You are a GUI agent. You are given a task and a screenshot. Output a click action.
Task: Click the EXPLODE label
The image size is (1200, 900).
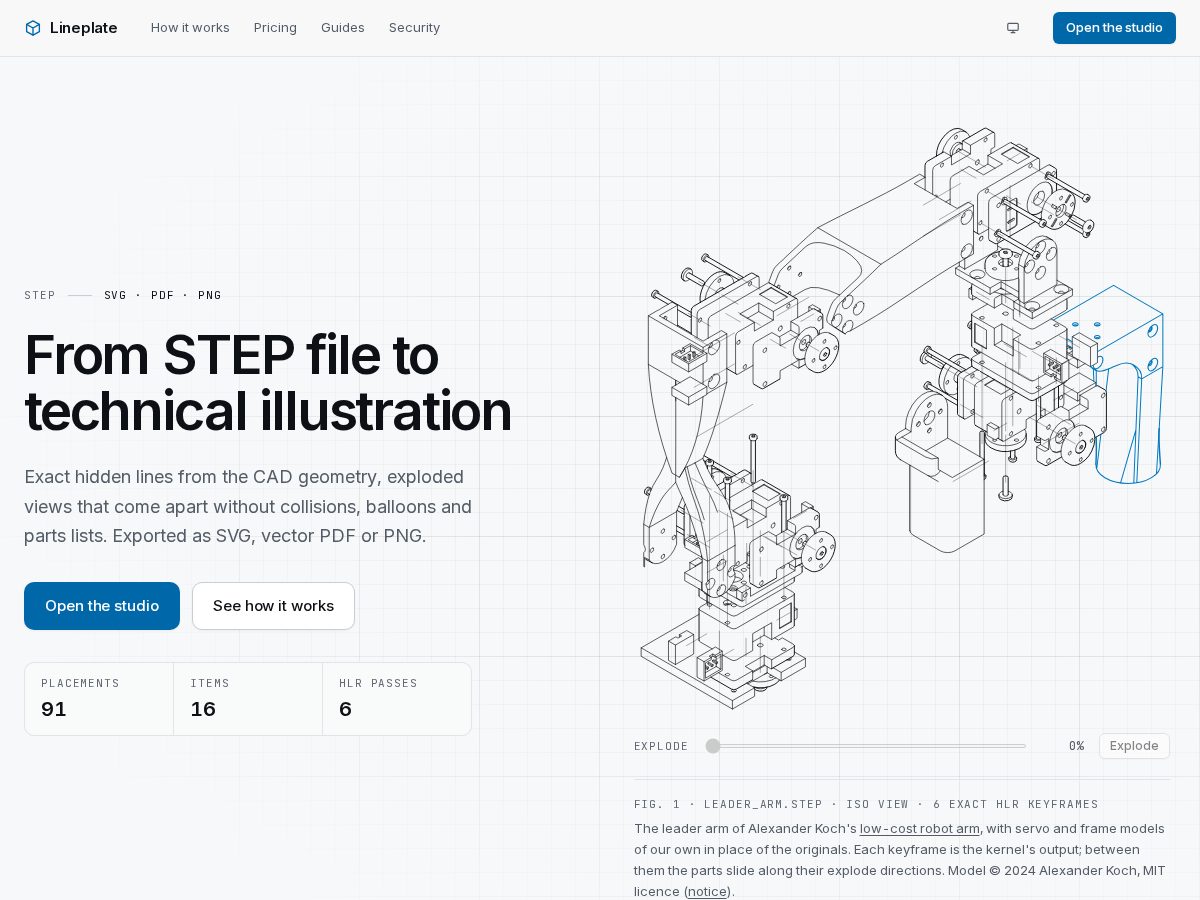[x=661, y=746]
